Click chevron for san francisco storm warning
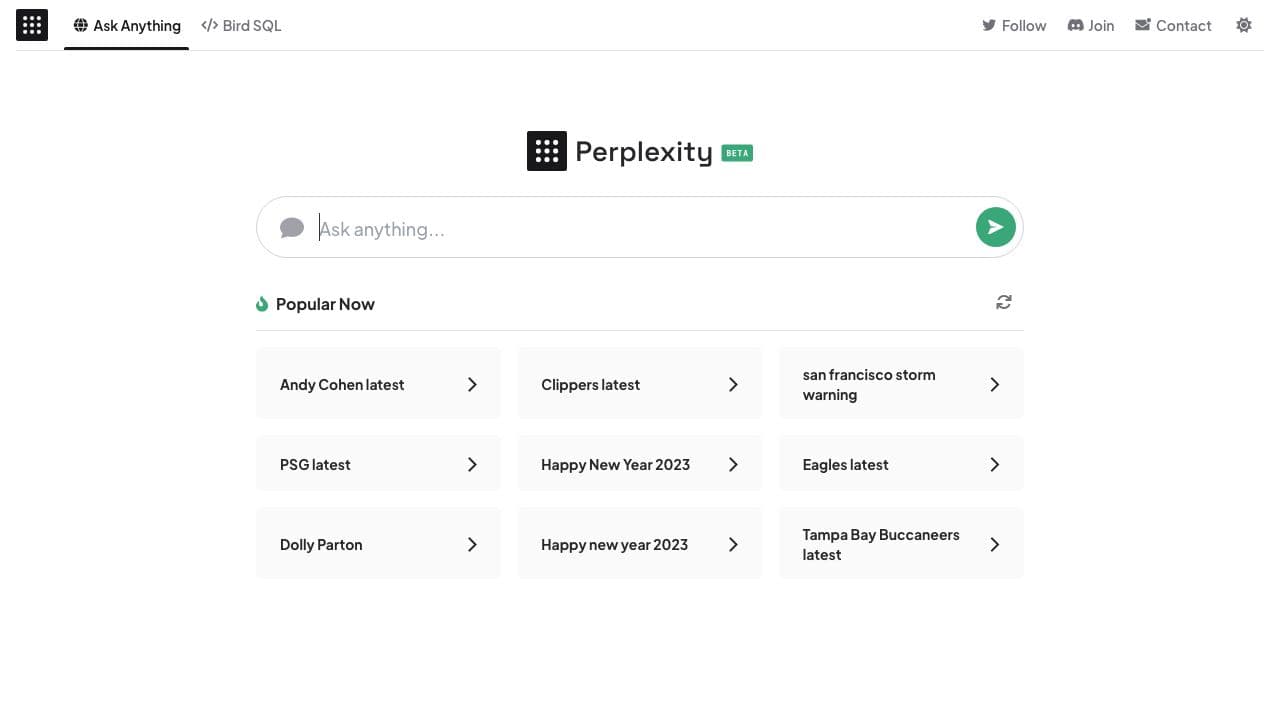 [x=994, y=384]
